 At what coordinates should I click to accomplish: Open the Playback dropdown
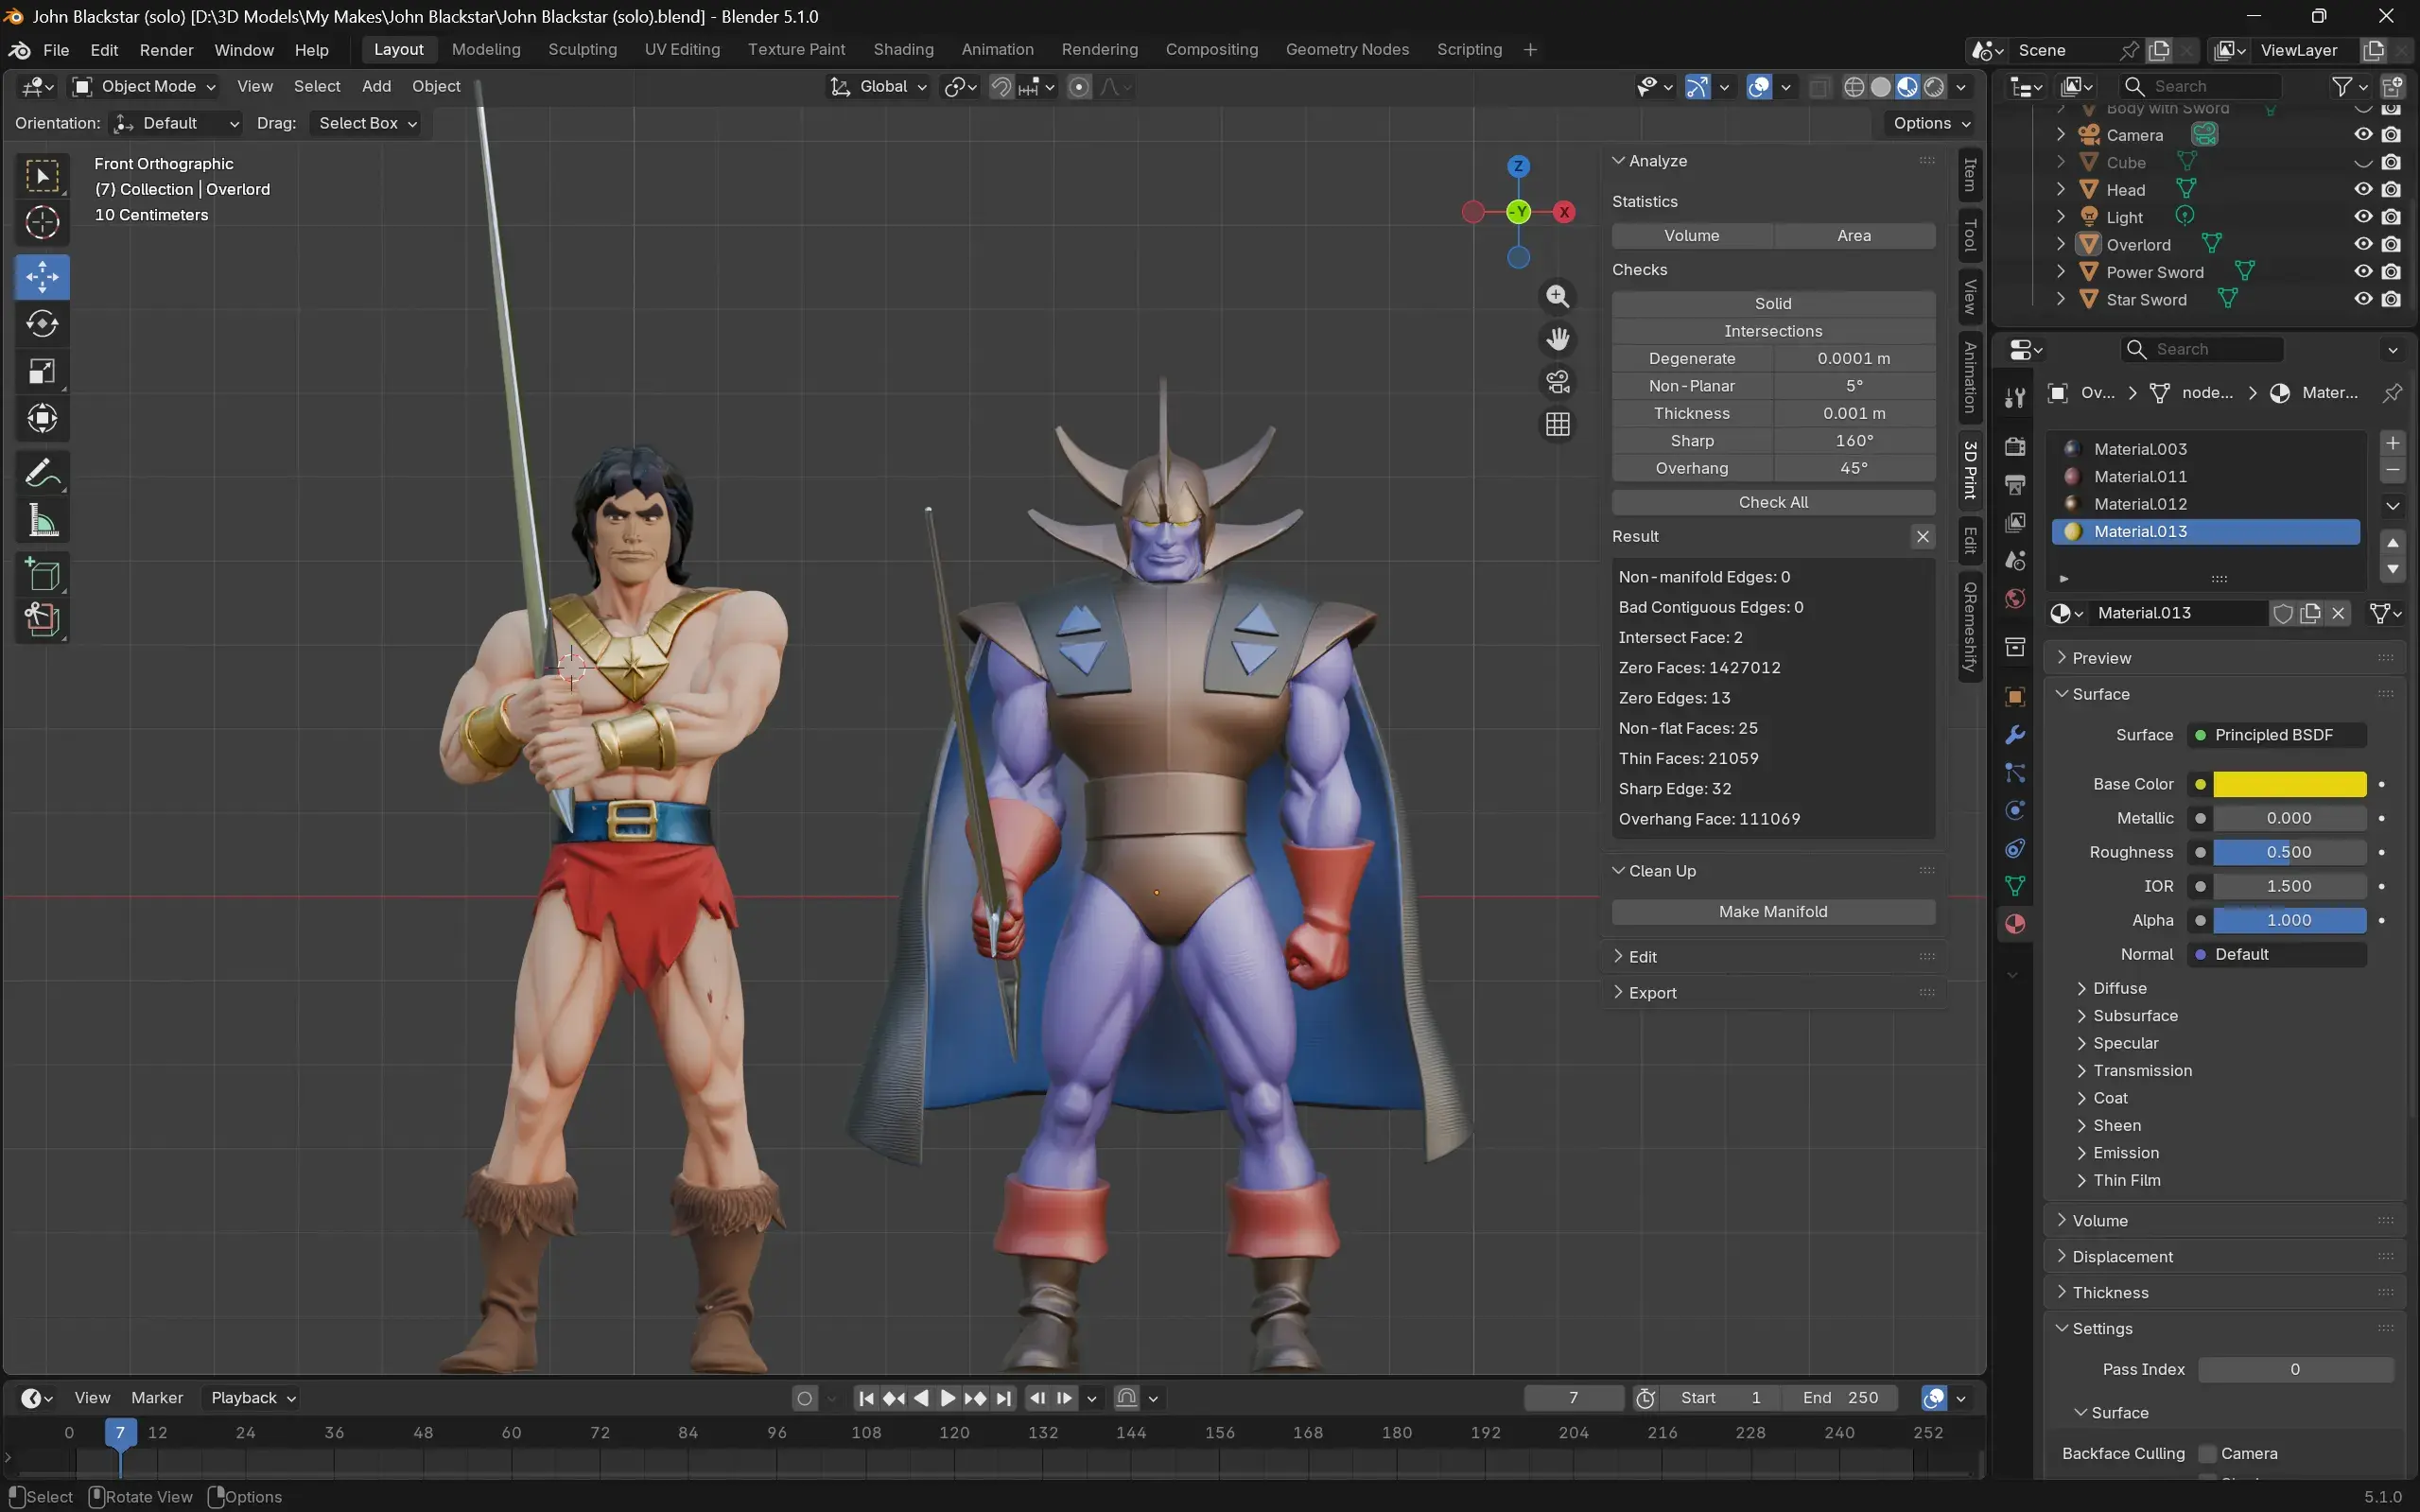251,1398
